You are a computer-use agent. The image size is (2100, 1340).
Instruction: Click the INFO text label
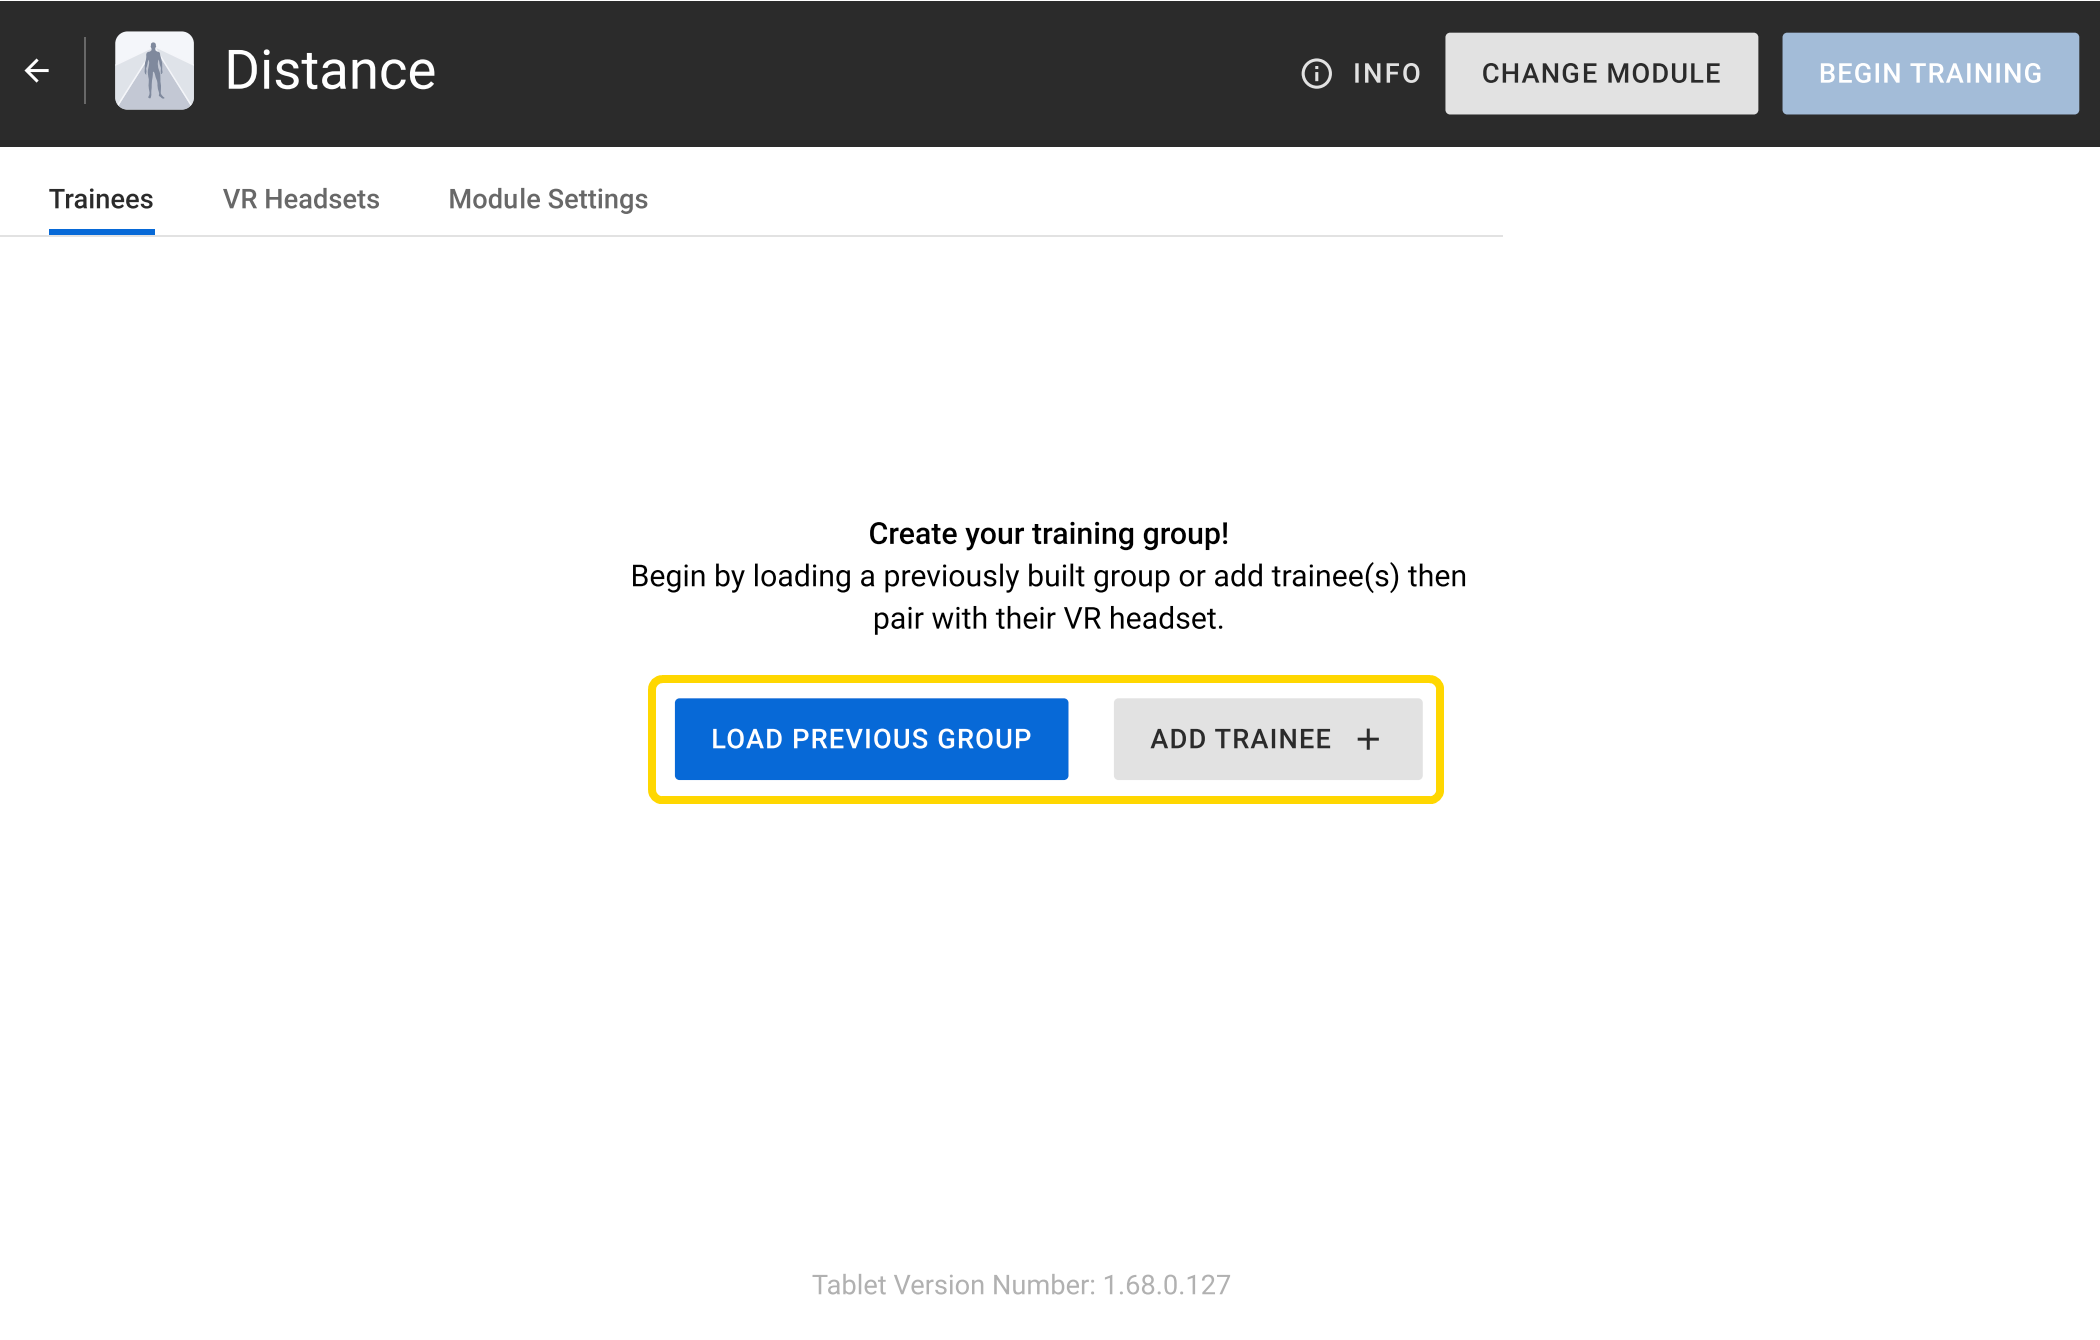(x=1386, y=72)
